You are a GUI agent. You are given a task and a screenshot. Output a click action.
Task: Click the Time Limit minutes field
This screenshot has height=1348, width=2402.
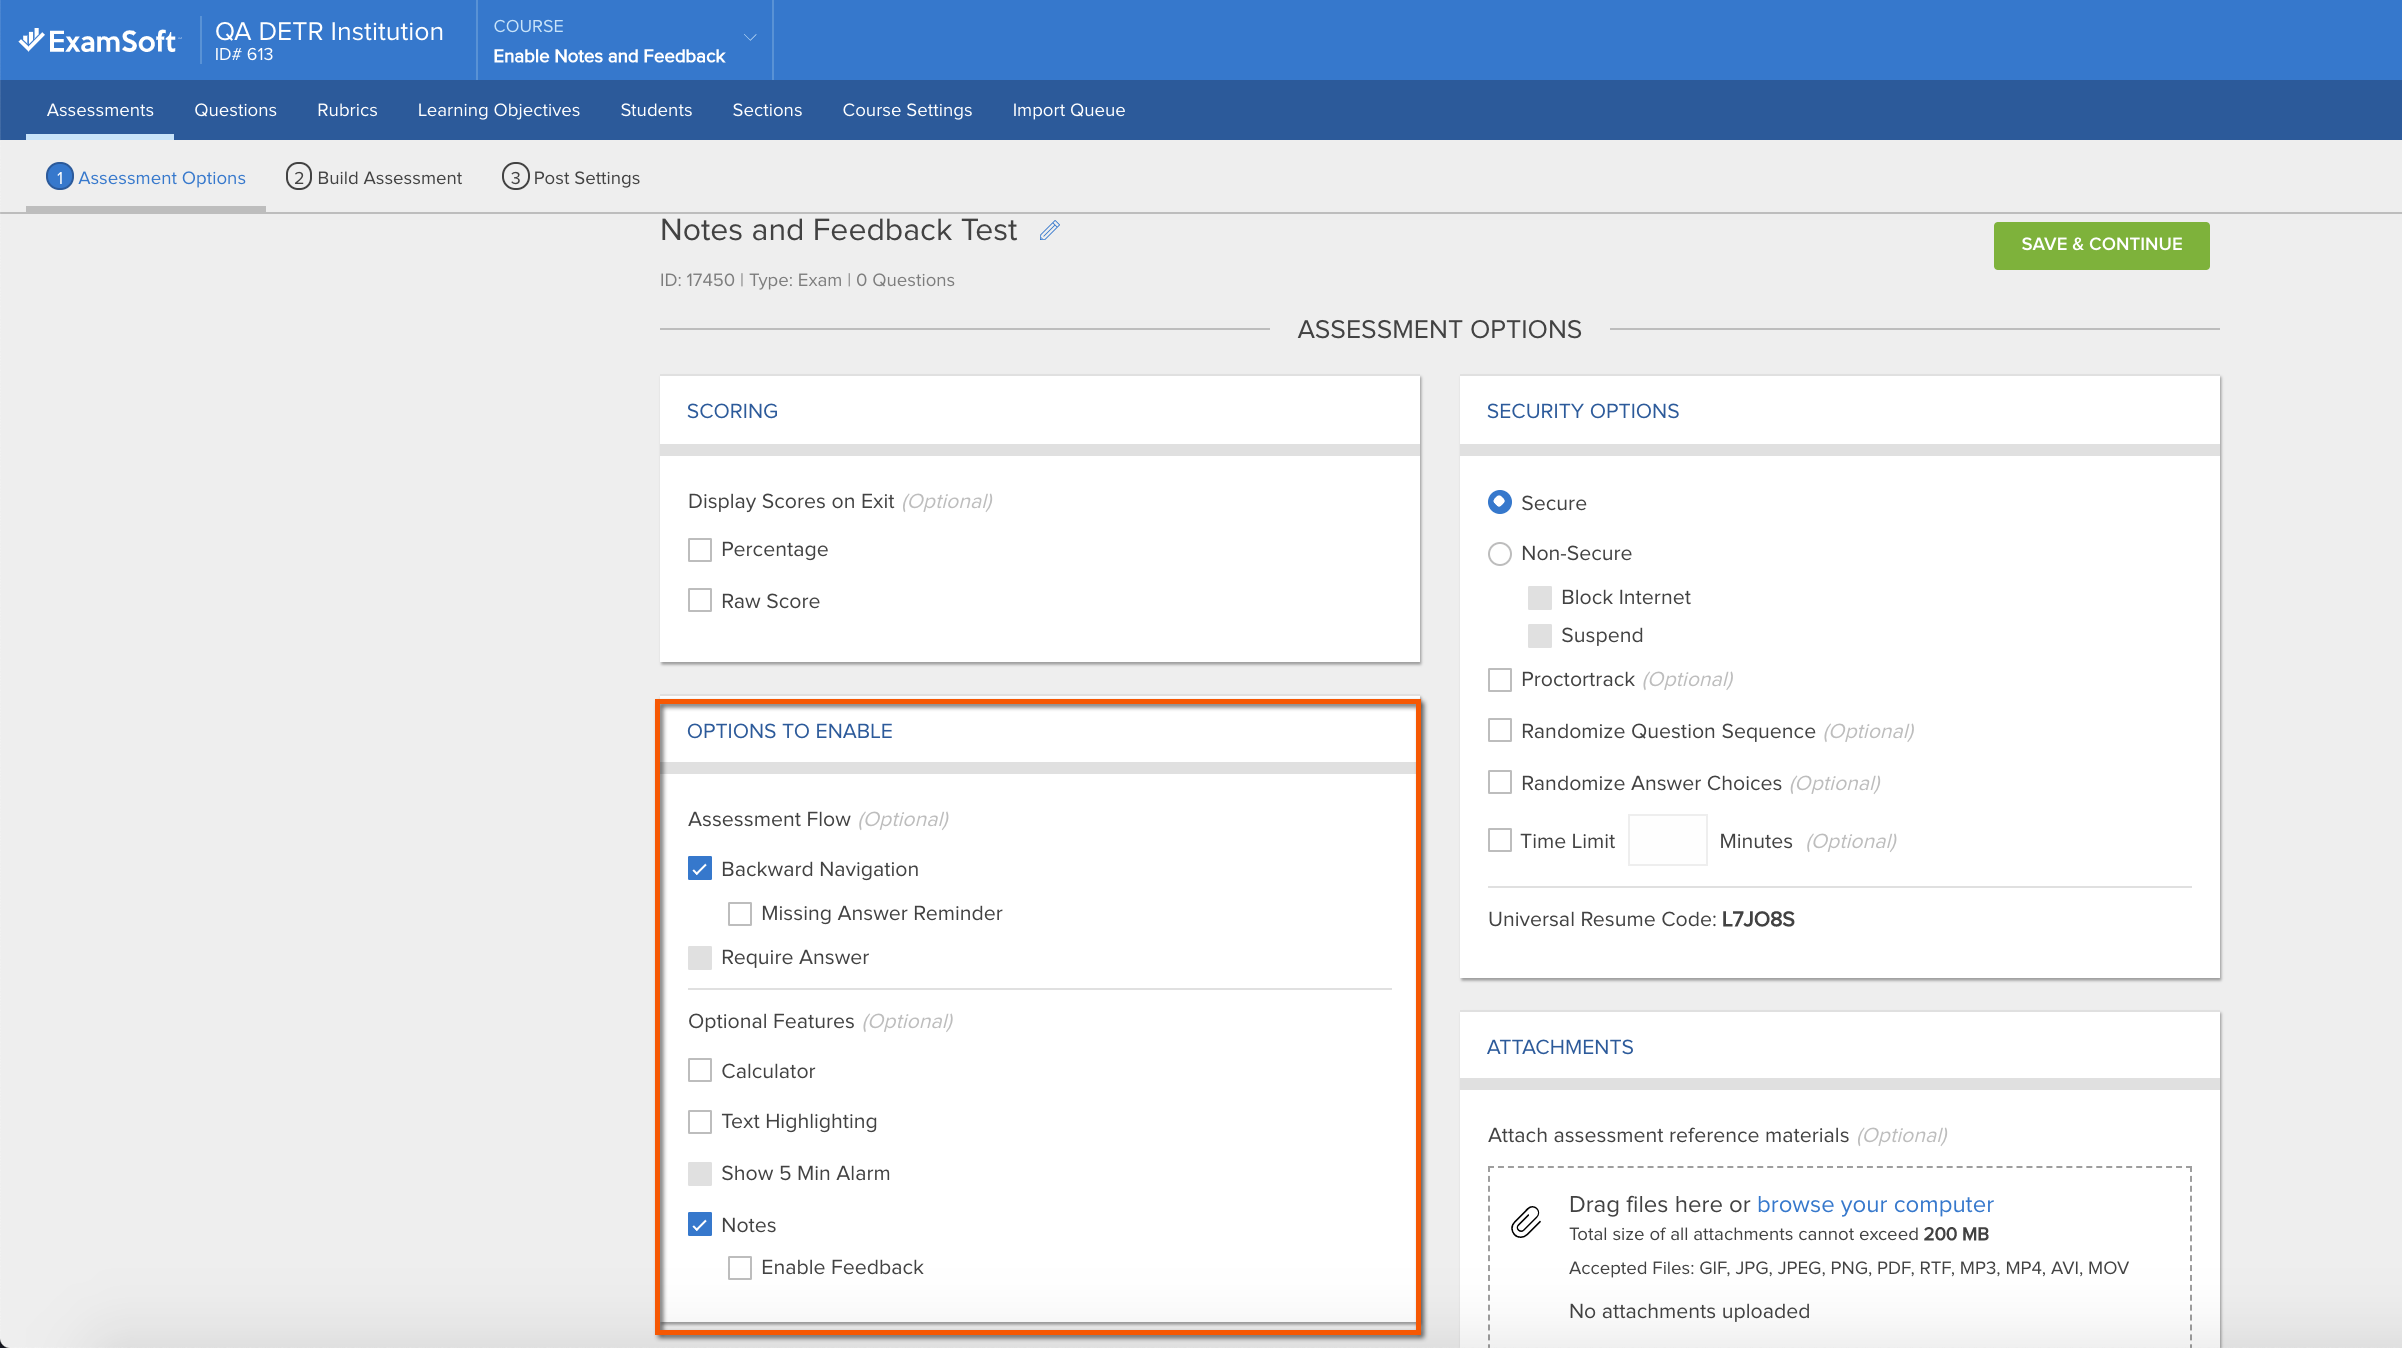coord(1667,840)
